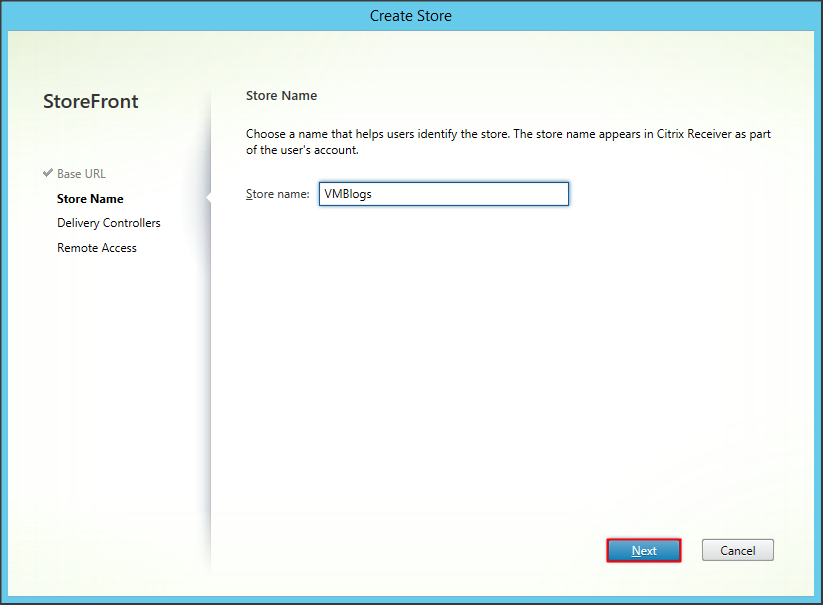823x605 pixels.
Task: Select the Store Name step in sidebar
Action: pyautogui.click(x=90, y=199)
